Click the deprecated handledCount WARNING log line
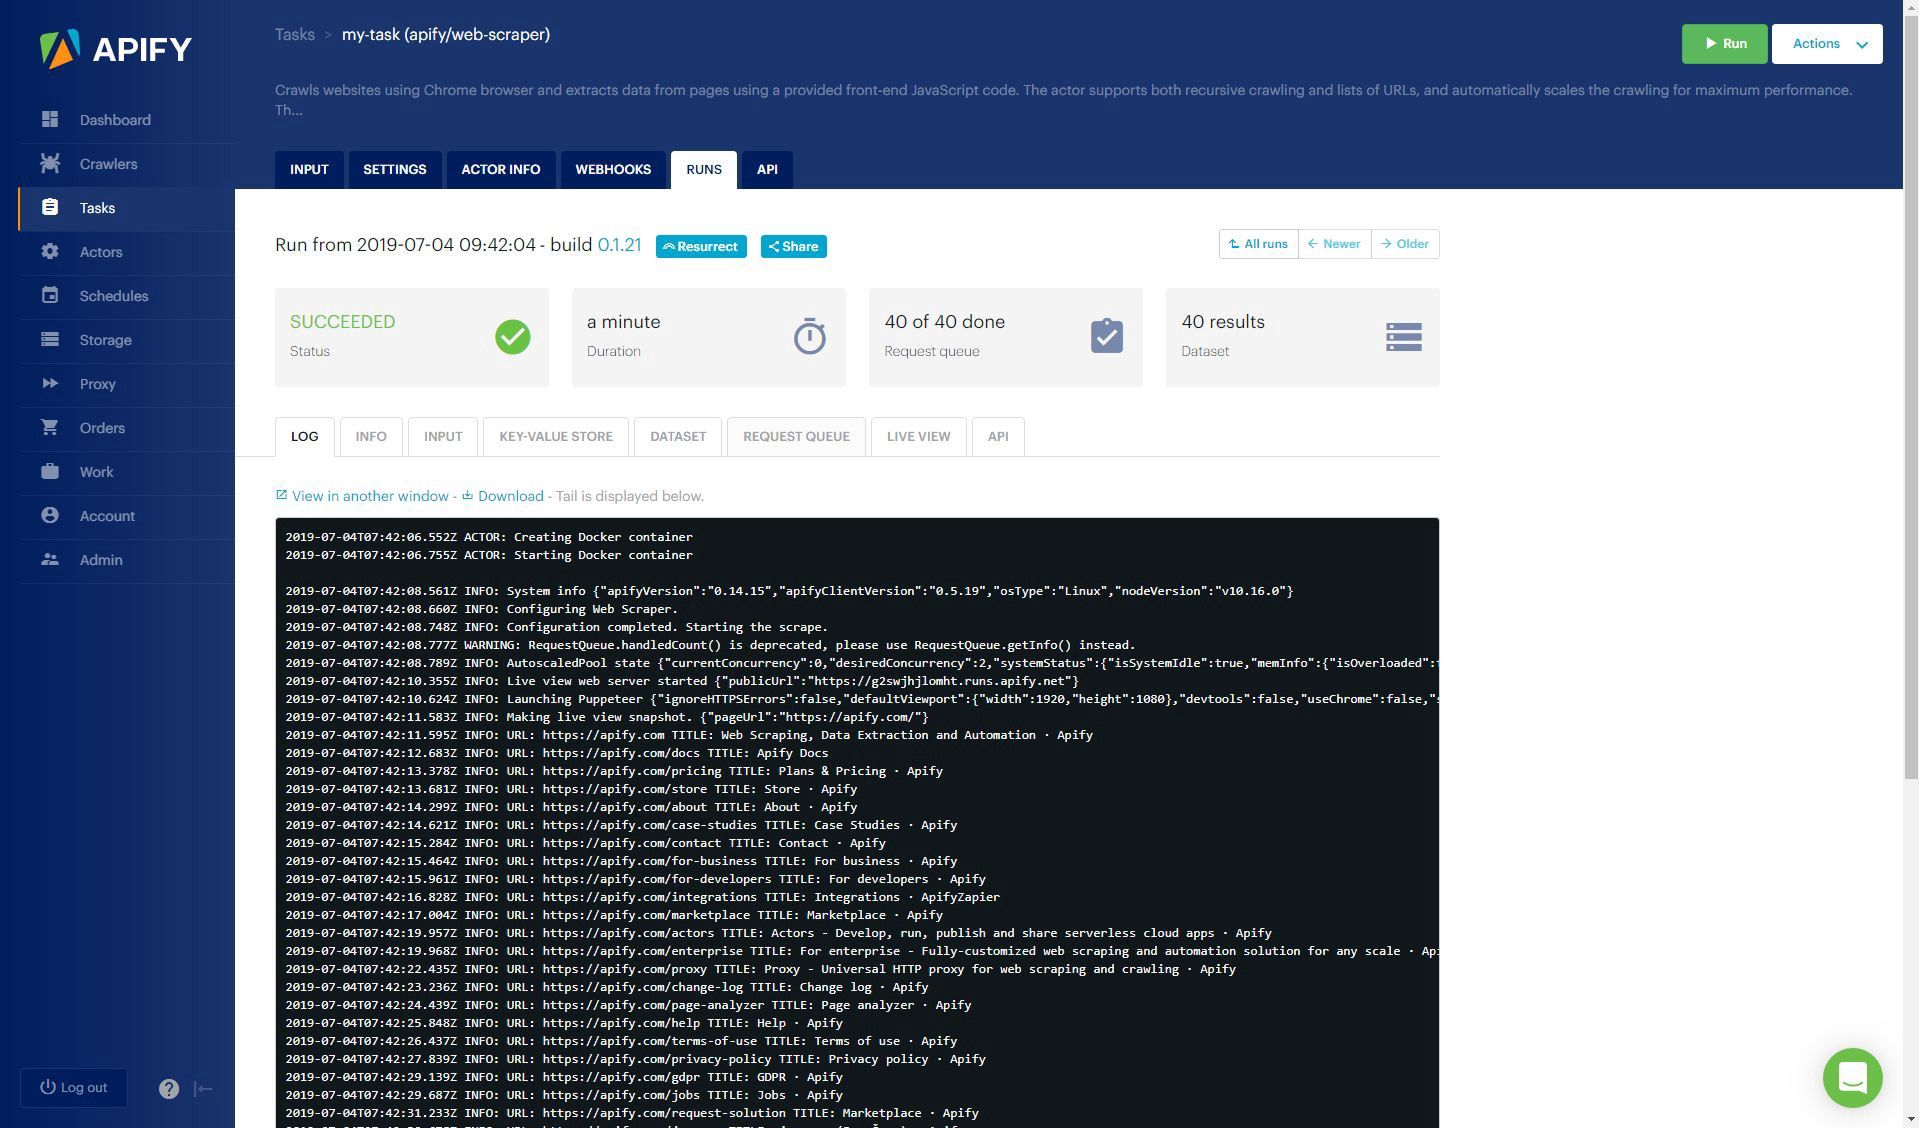1919x1128 pixels. (710, 645)
